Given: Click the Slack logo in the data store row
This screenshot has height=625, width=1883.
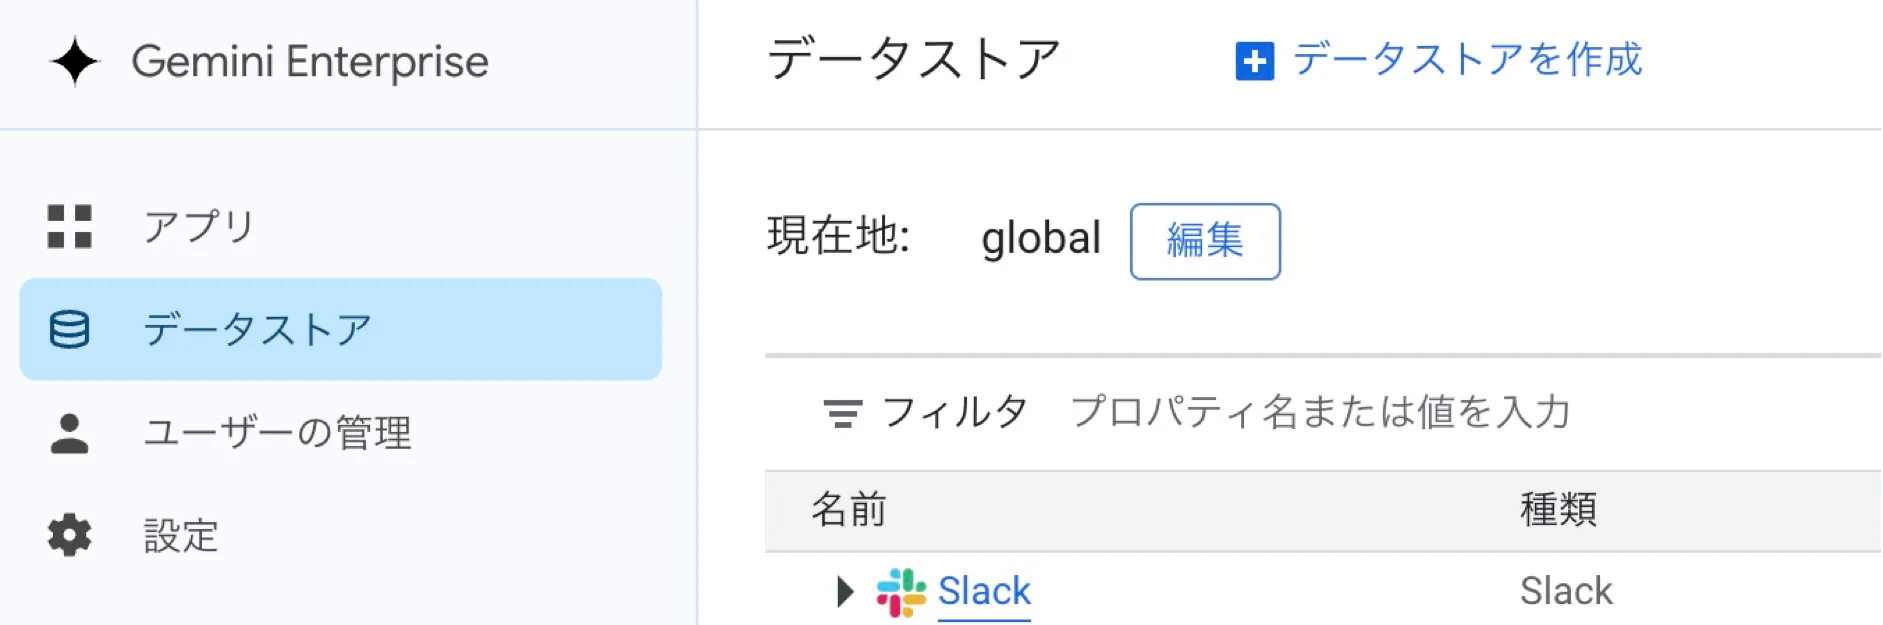Looking at the screenshot, I should point(903,590).
